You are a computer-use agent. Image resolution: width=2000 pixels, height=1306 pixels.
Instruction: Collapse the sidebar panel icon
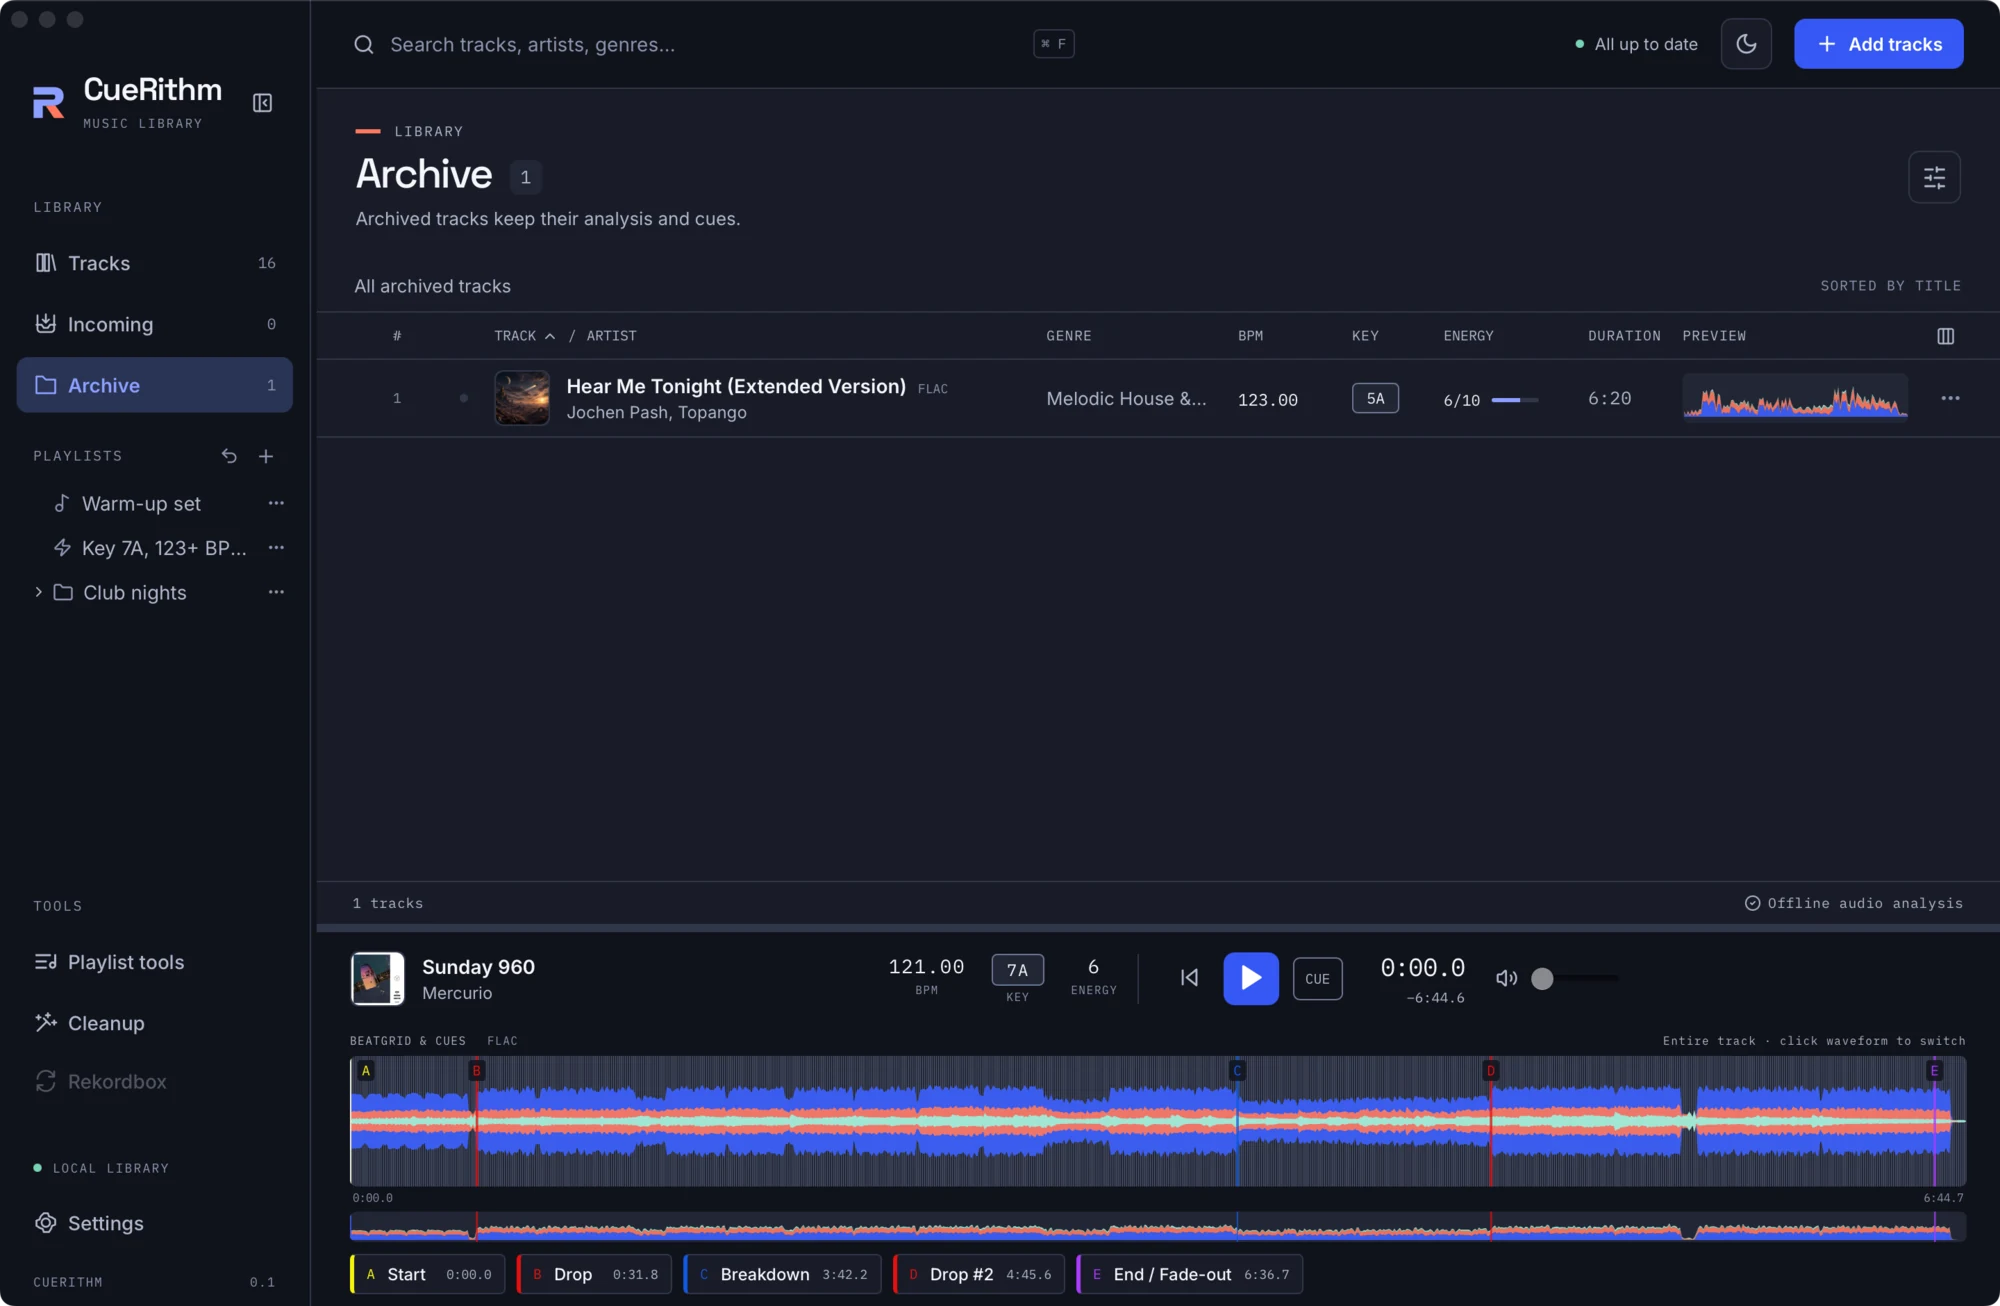(262, 103)
